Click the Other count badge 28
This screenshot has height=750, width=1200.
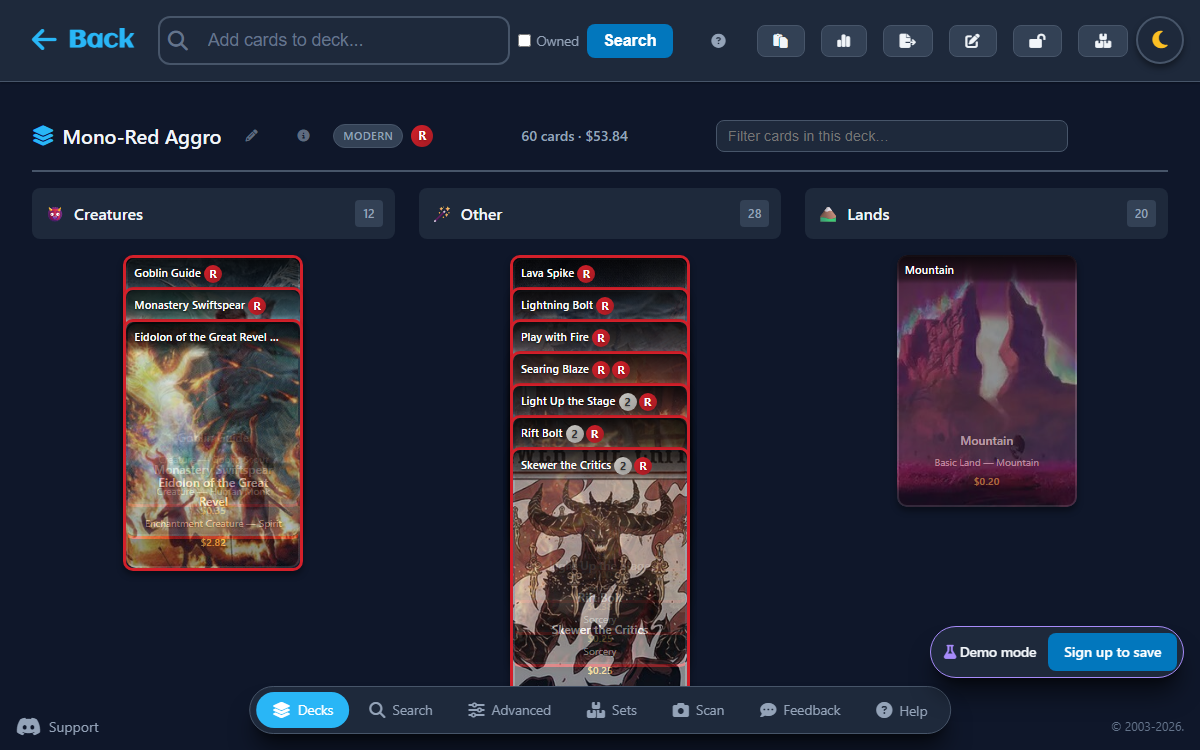(754, 213)
